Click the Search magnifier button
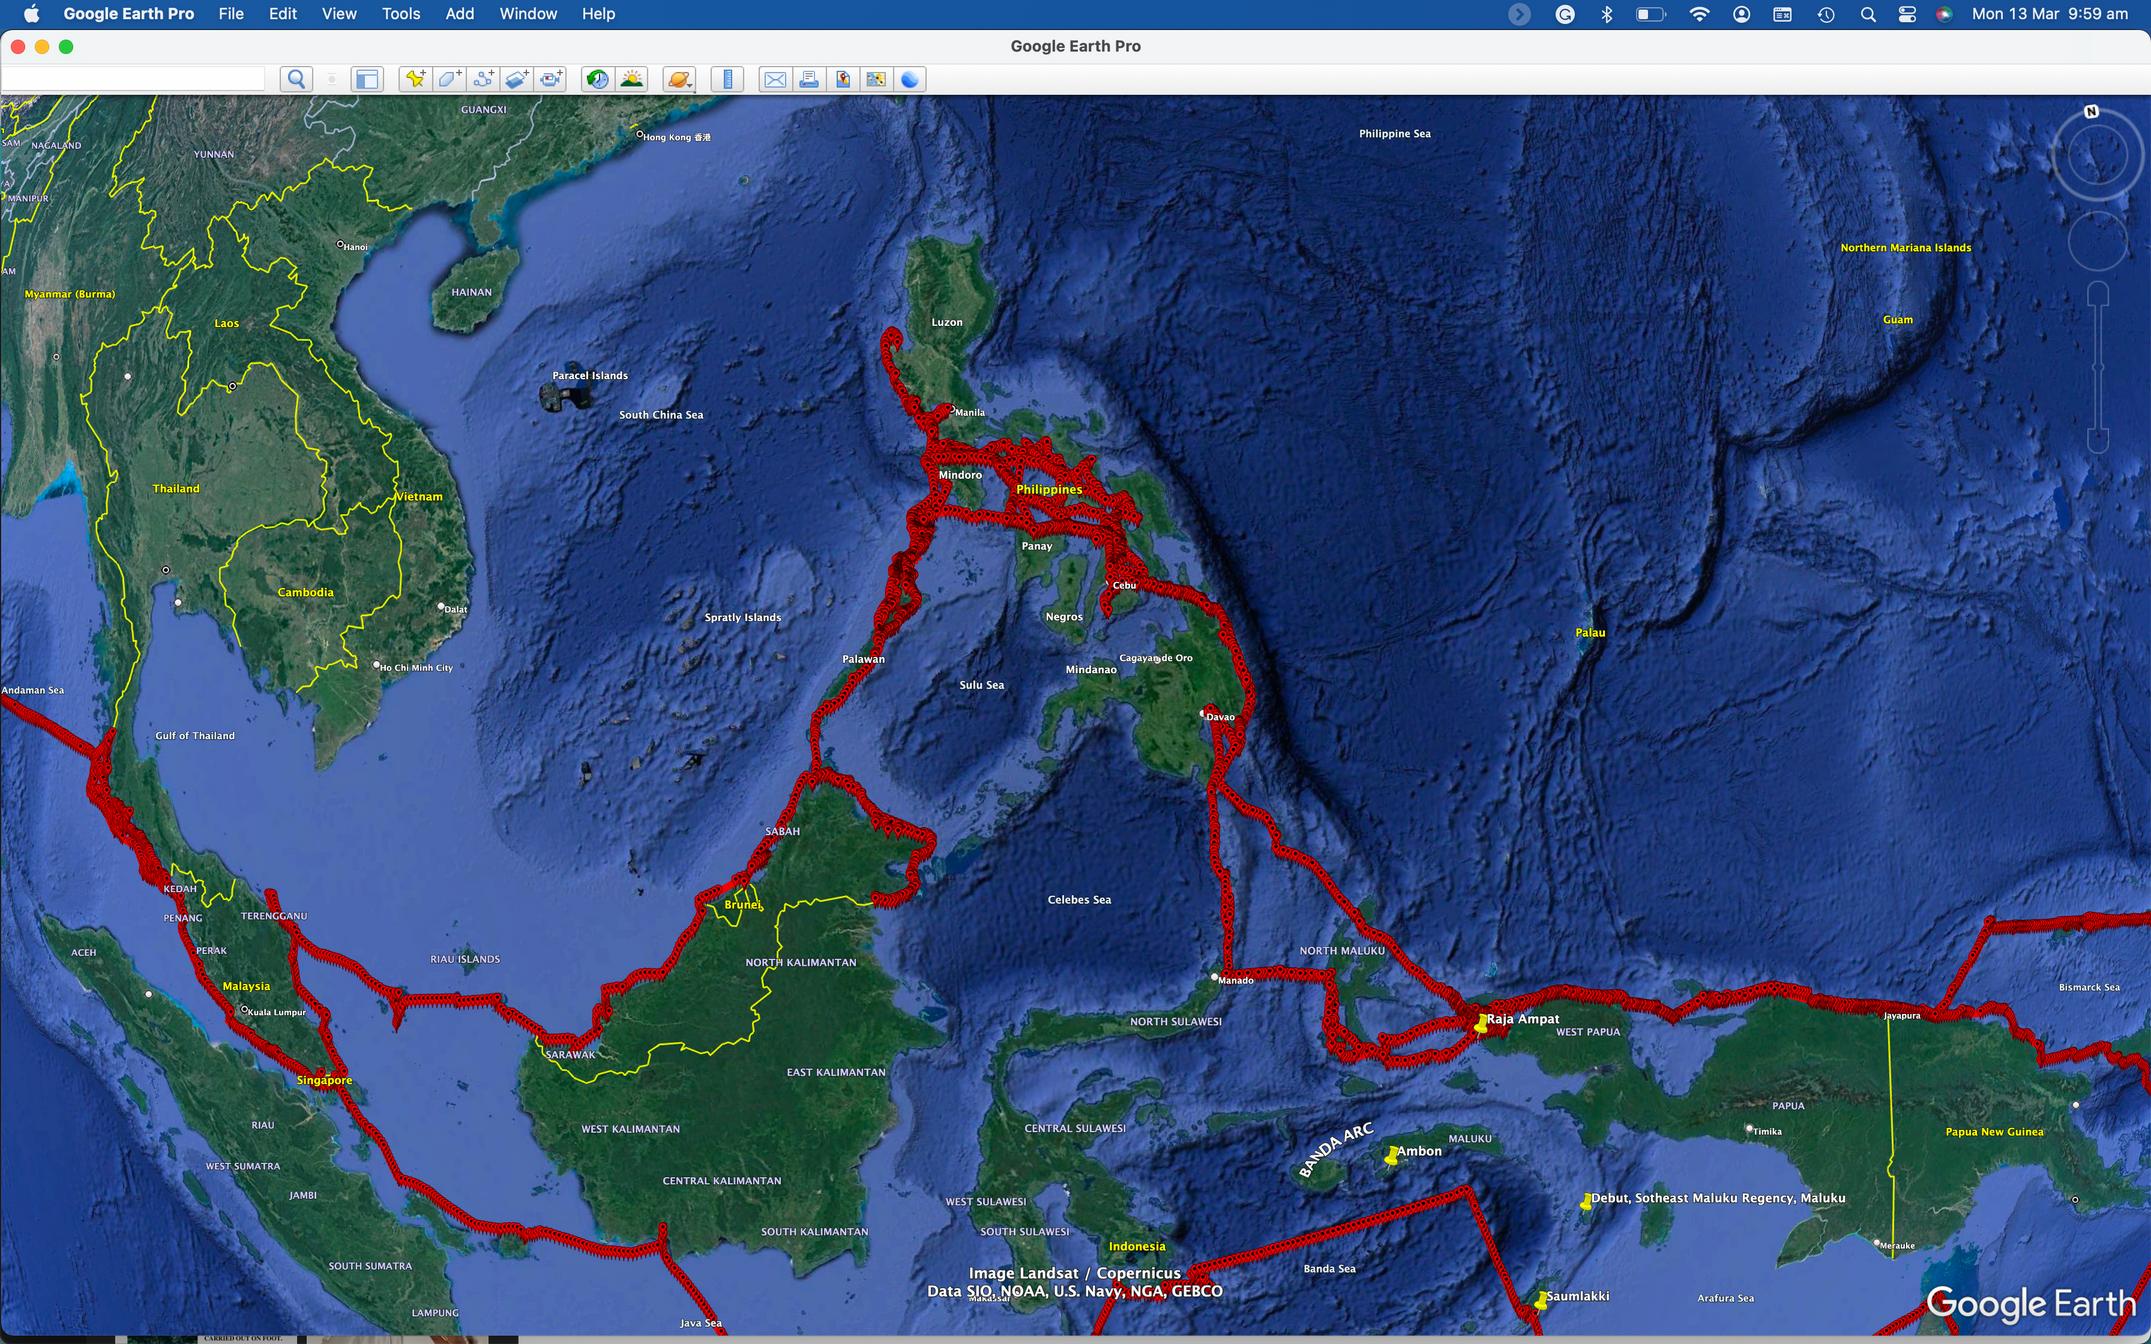The image size is (2151, 1344). (296, 79)
